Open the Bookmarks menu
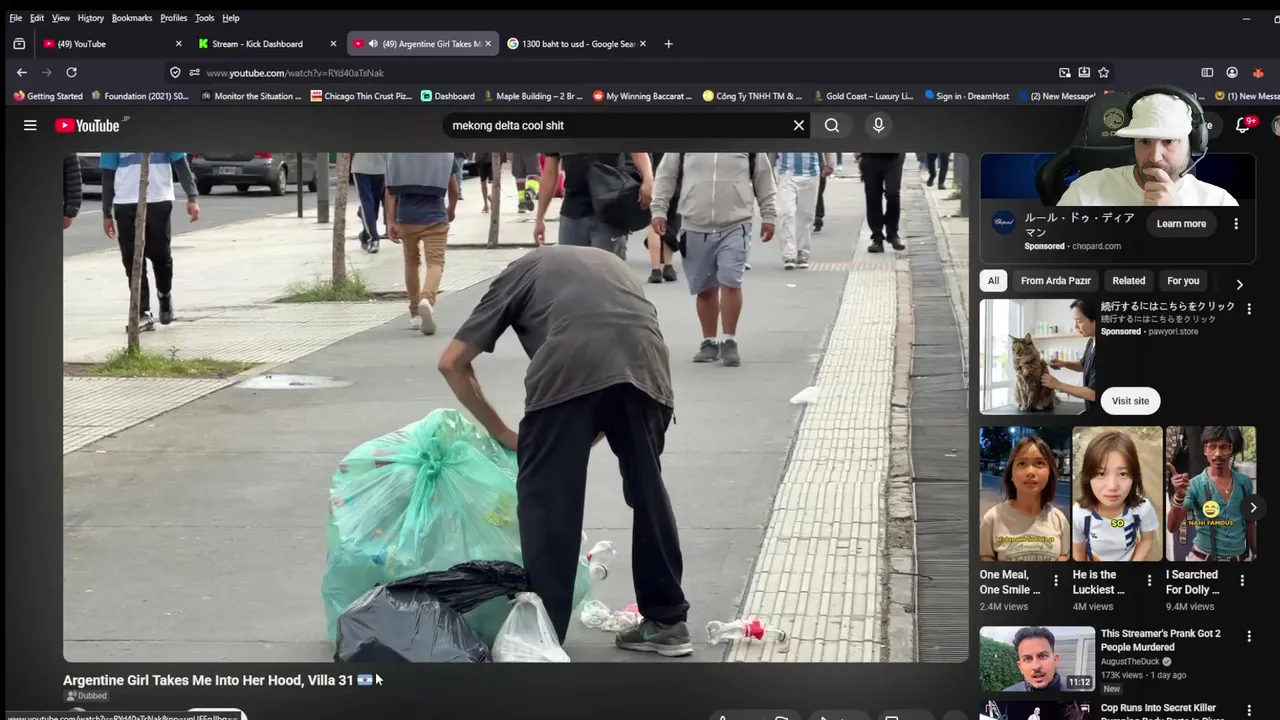1280x720 pixels. pyautogui.click(x=132, y=18)
